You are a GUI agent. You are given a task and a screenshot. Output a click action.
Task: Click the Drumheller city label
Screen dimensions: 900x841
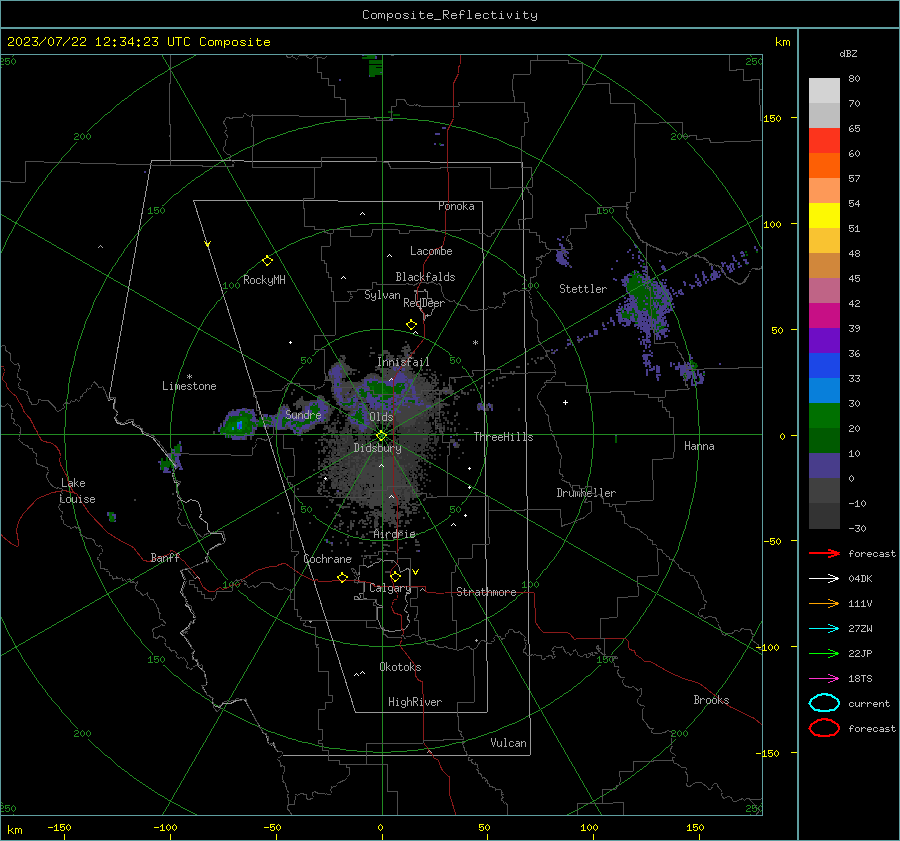586,493
